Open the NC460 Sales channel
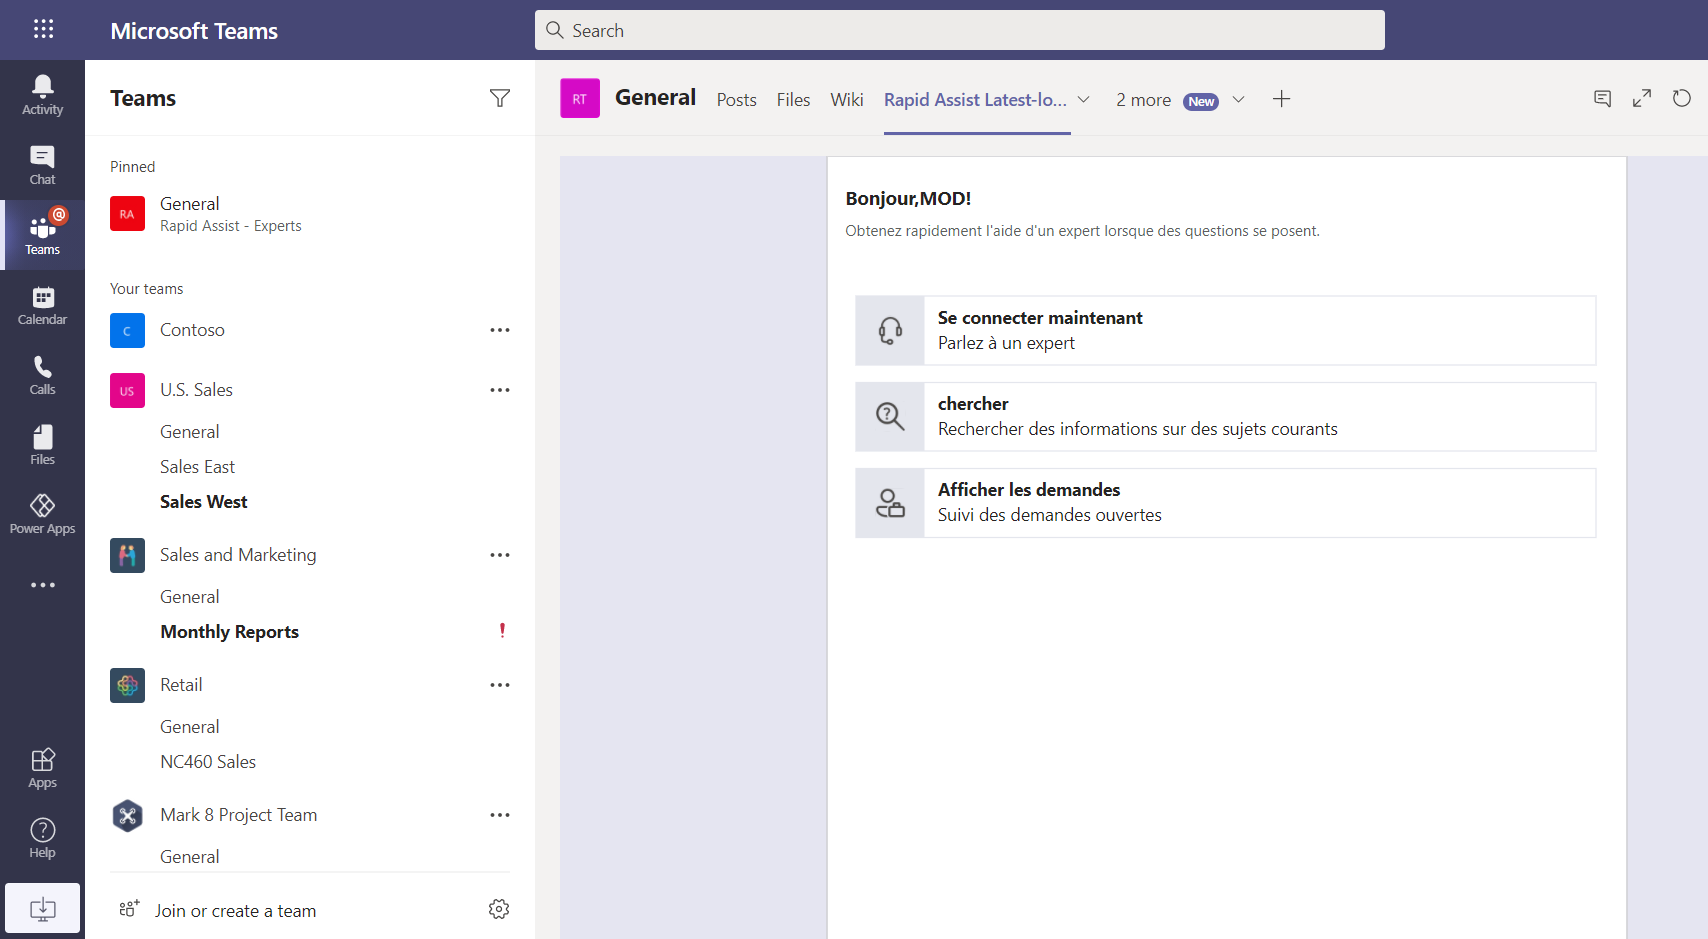Viewport: 1708px width, 939px height. click(x=208, y=762)
